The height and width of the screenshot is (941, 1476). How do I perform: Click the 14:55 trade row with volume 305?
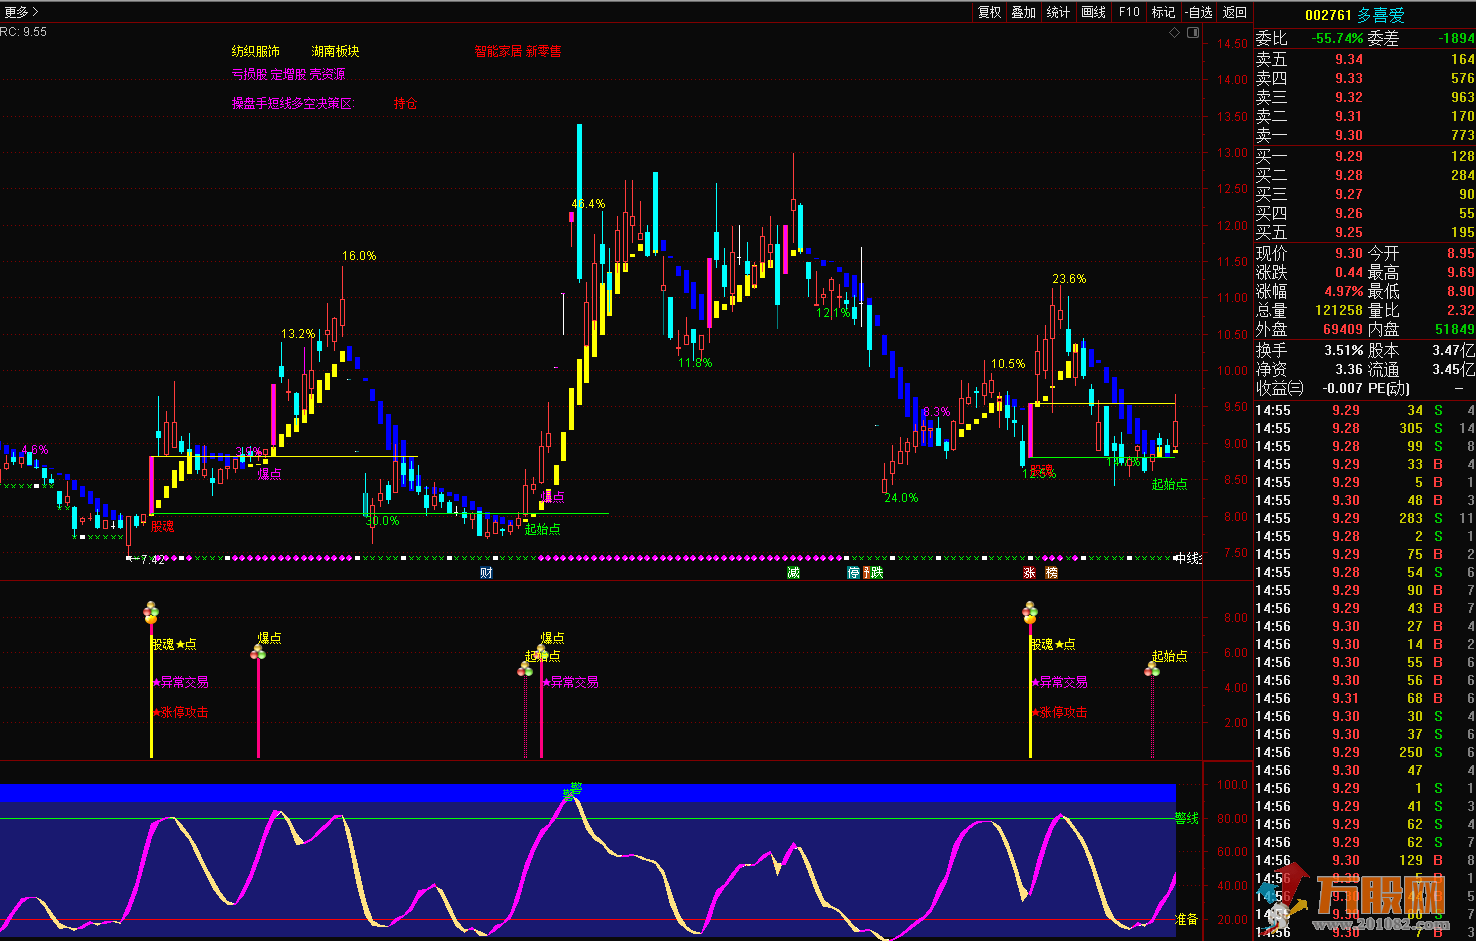click(1364, 428)
